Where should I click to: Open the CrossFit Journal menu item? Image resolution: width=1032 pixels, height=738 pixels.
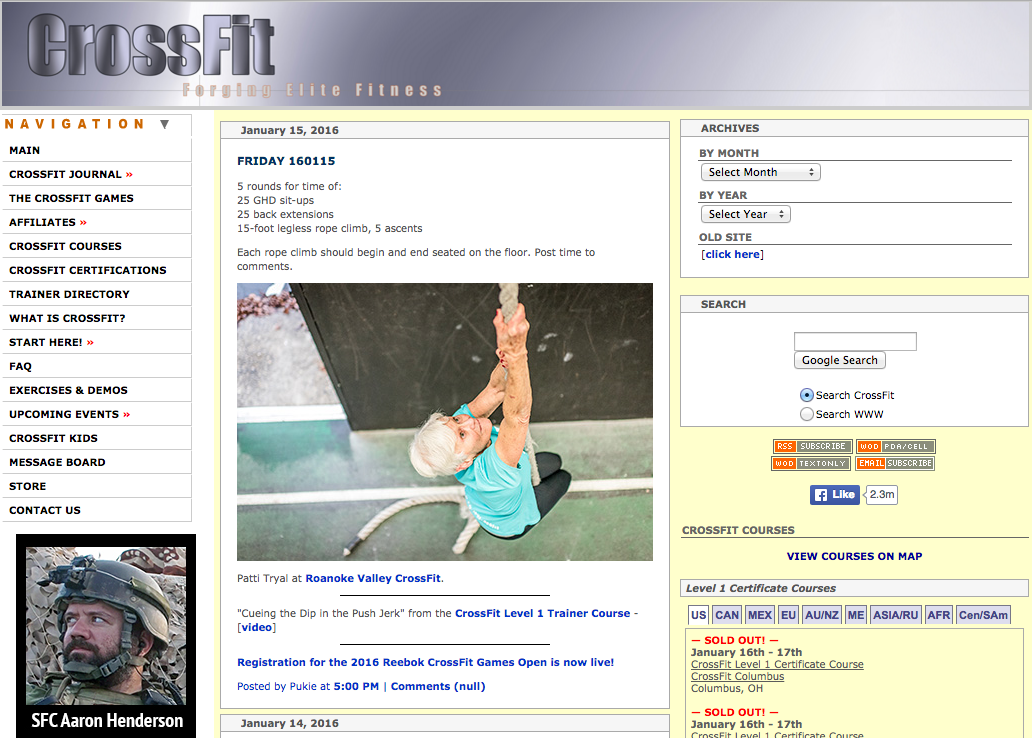[97, 174]
